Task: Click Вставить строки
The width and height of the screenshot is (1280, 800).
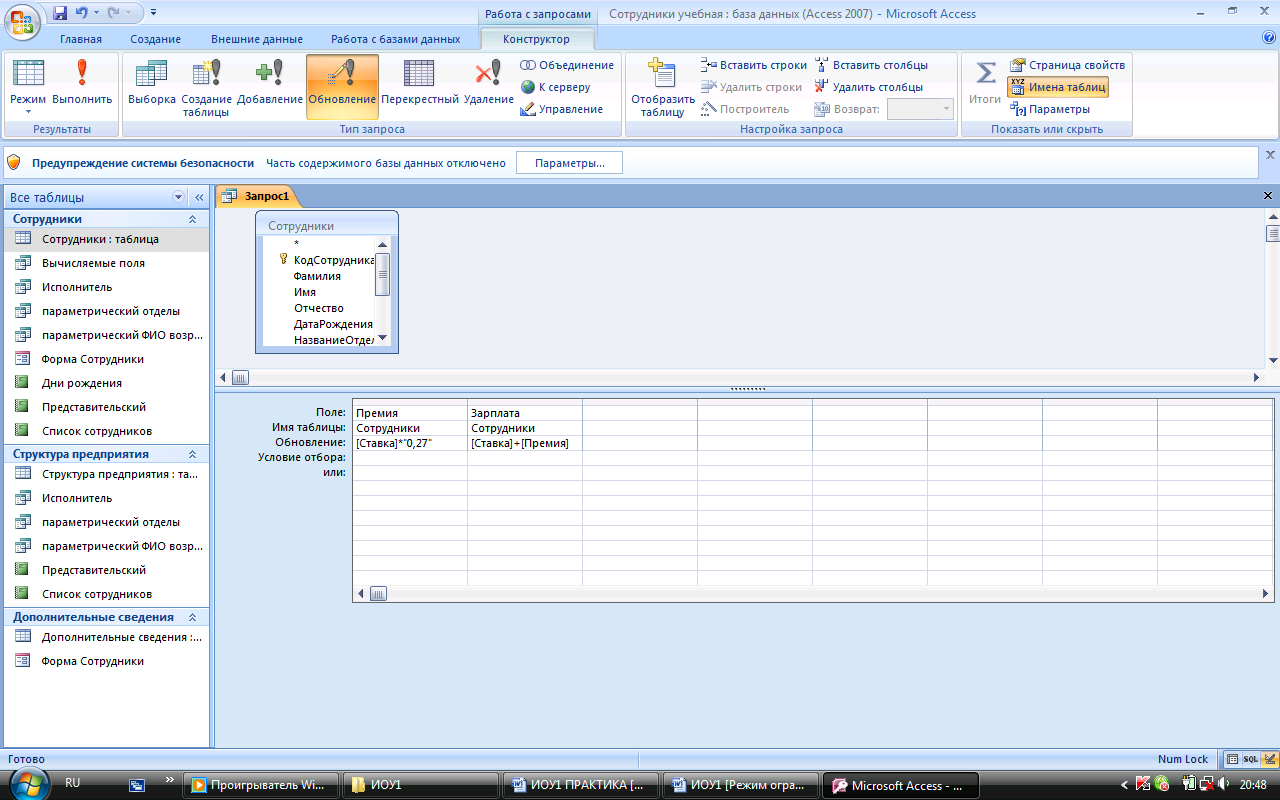Action: pos(754,65)
